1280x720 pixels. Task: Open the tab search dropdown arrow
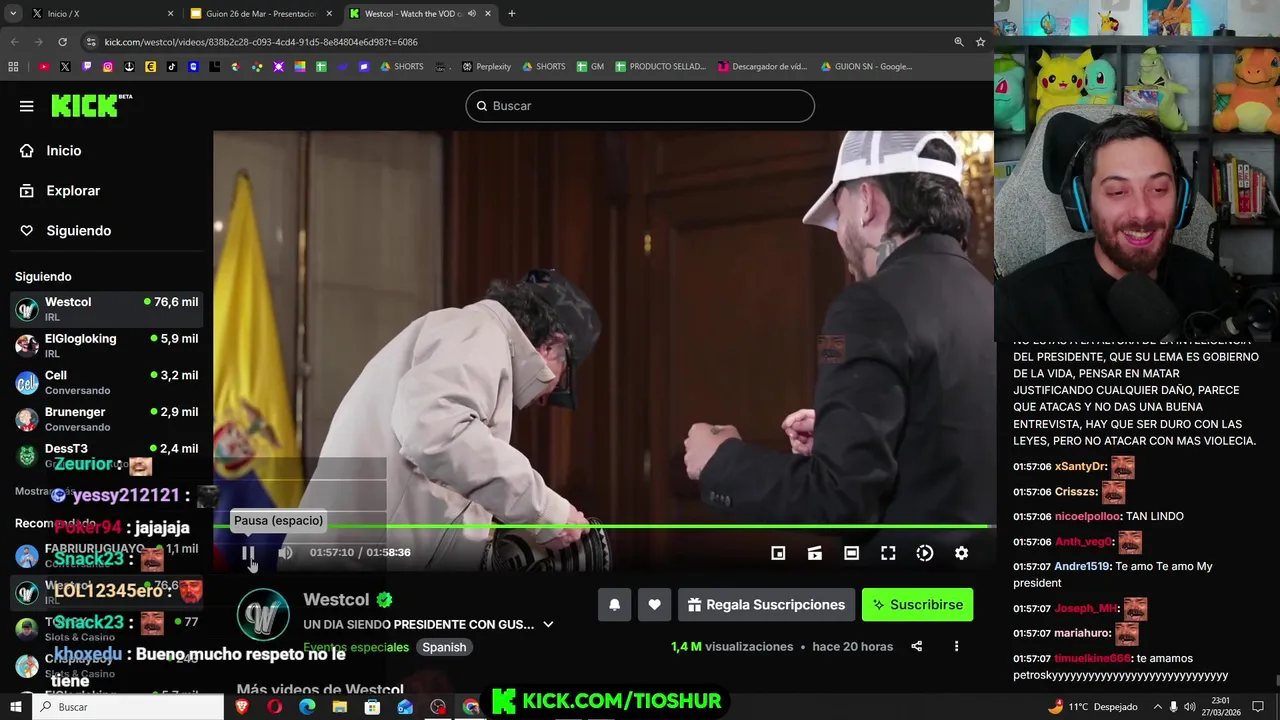pos(13,14)
